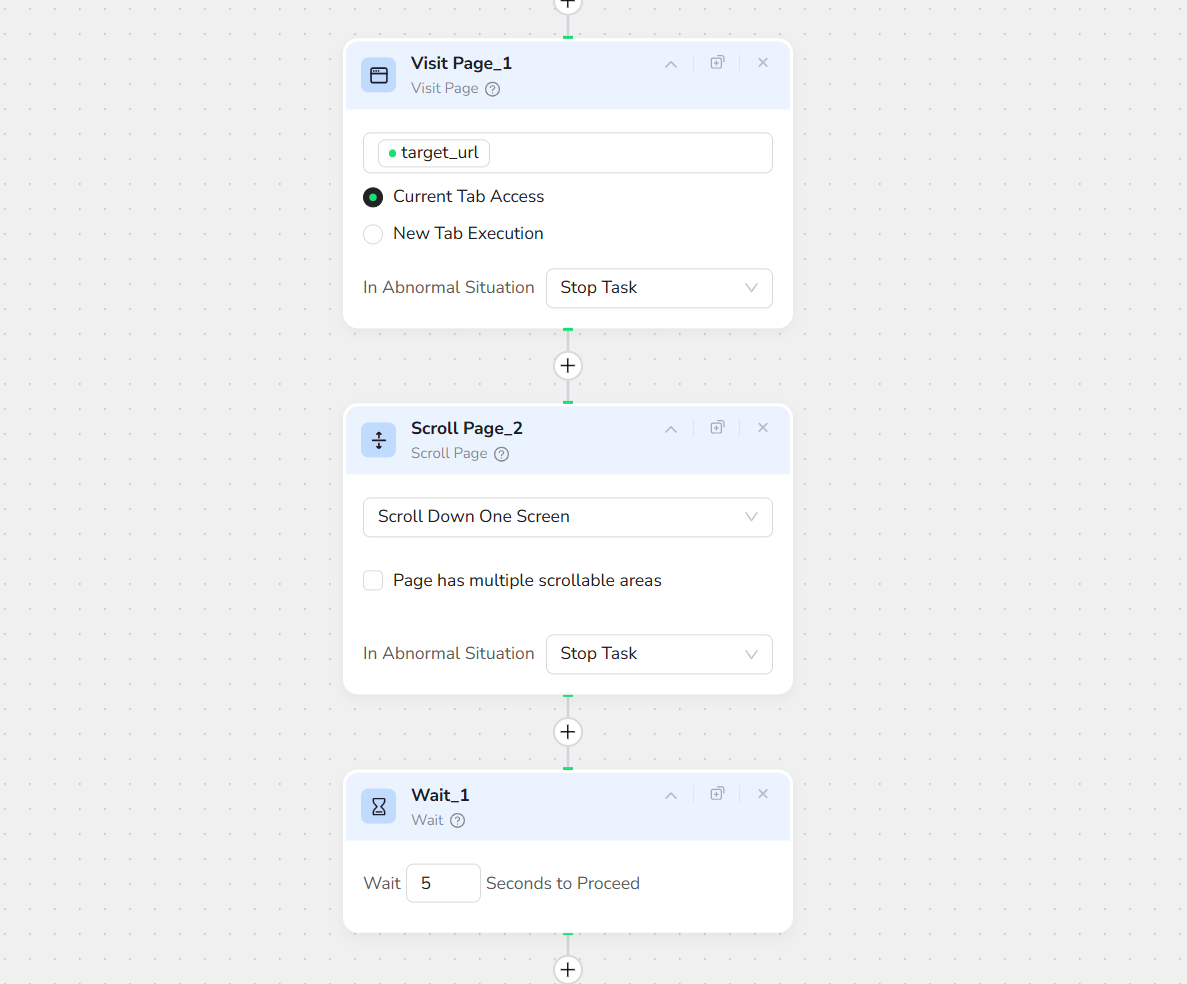
Task: Collapse the Visit Page_1 node
Action: click(x=671, y=64)
